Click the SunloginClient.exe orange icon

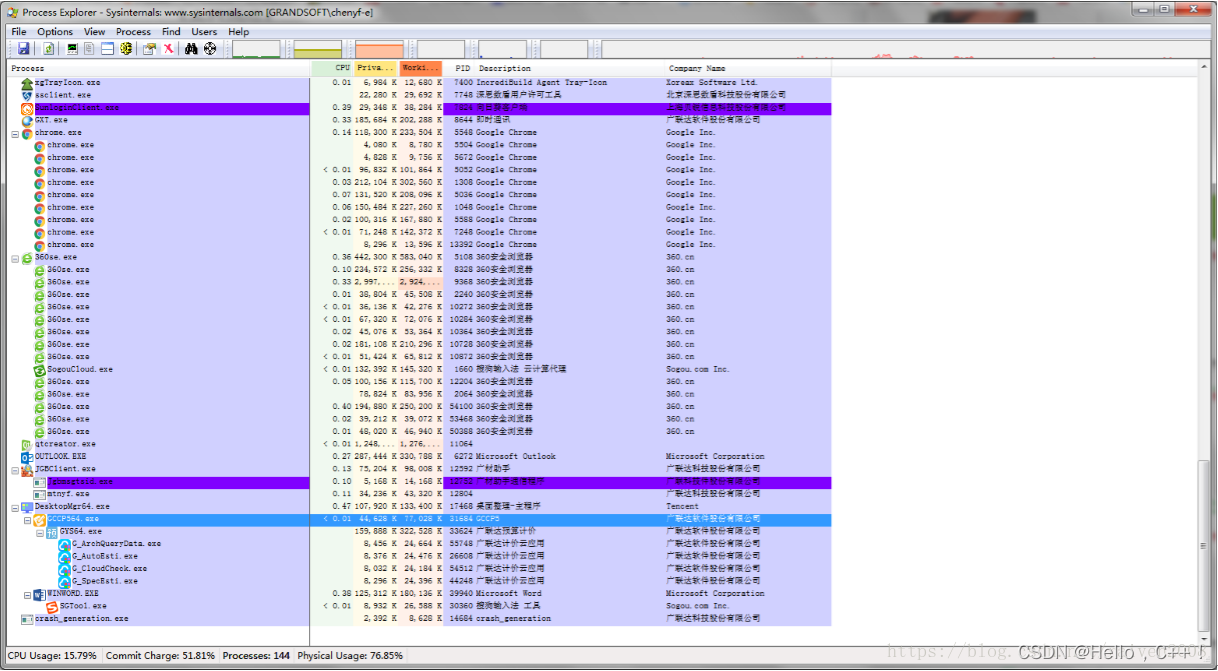coord(27,108)
